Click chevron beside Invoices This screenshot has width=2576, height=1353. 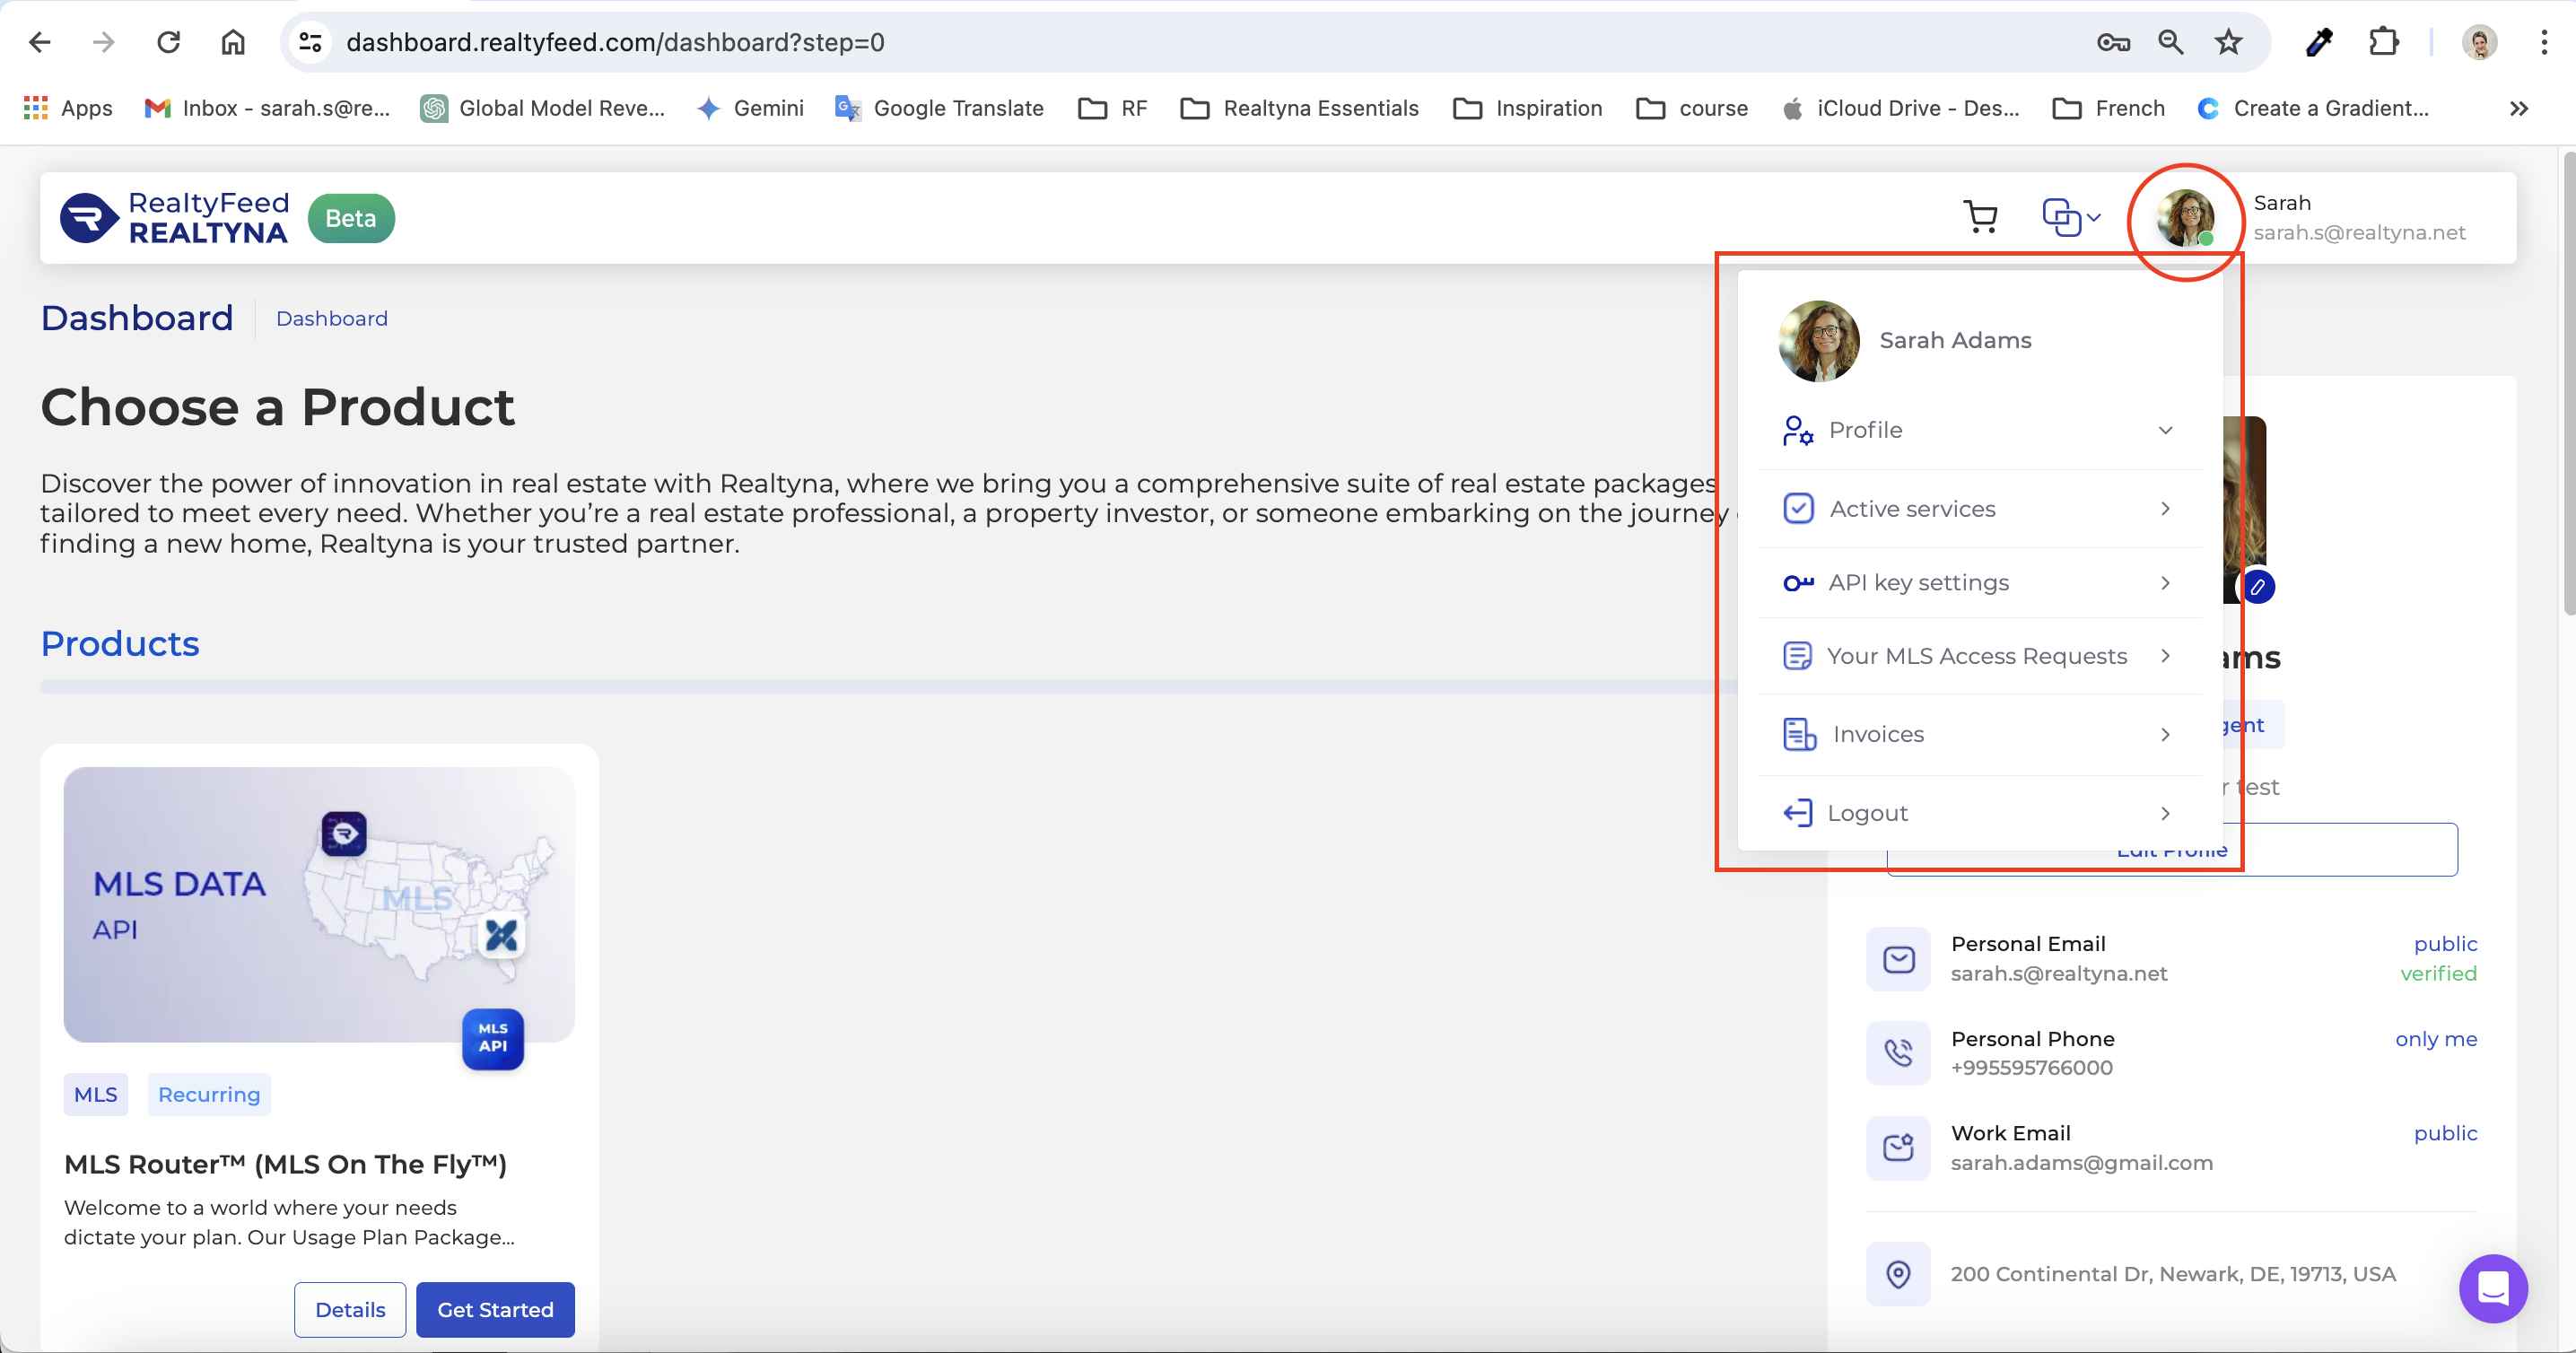pos(2165,734)
